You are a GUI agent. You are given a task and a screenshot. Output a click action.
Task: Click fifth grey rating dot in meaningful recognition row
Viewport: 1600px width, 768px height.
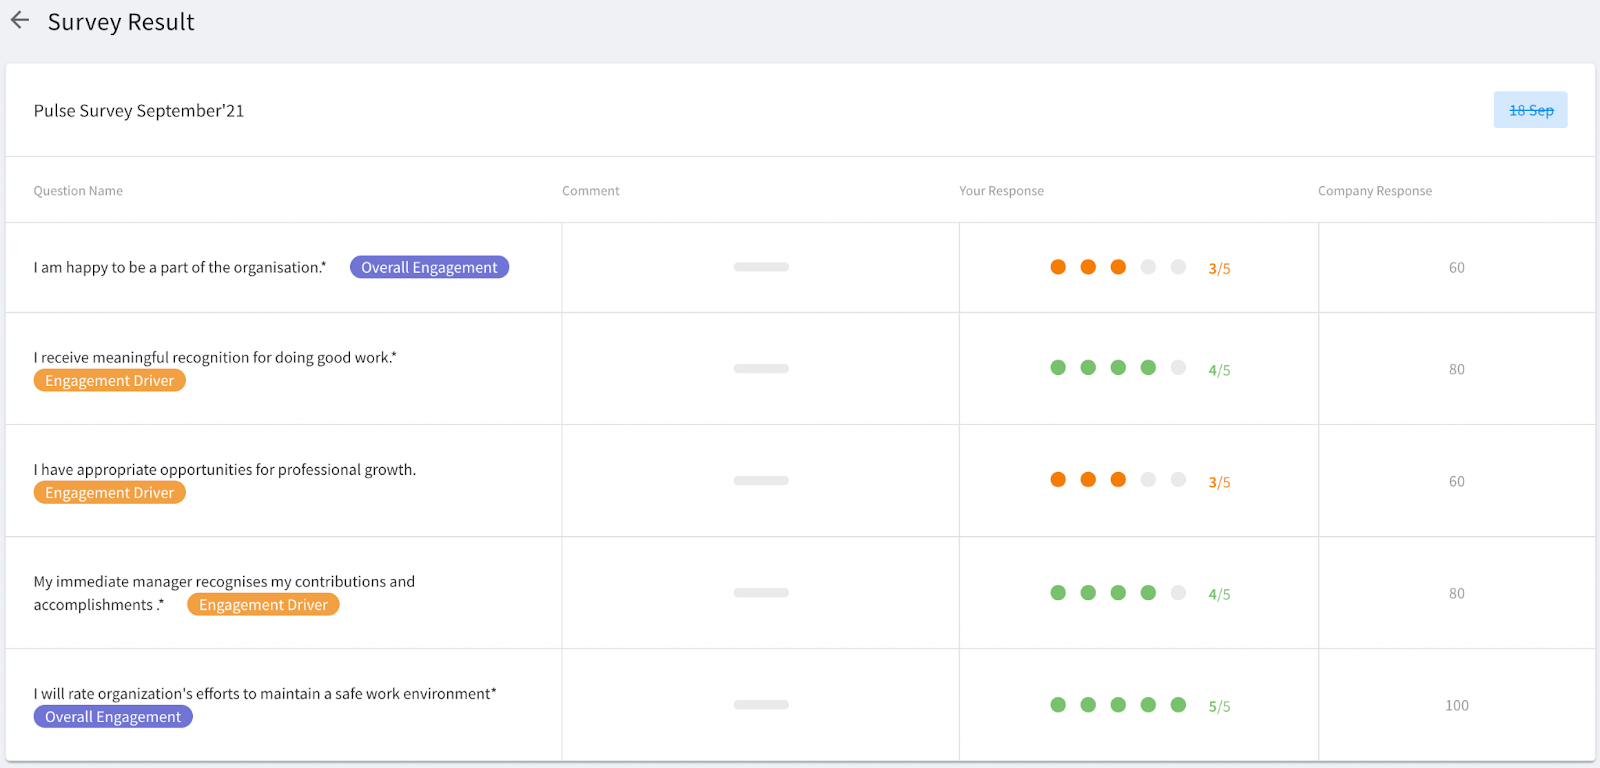[x=1178, y=368]
